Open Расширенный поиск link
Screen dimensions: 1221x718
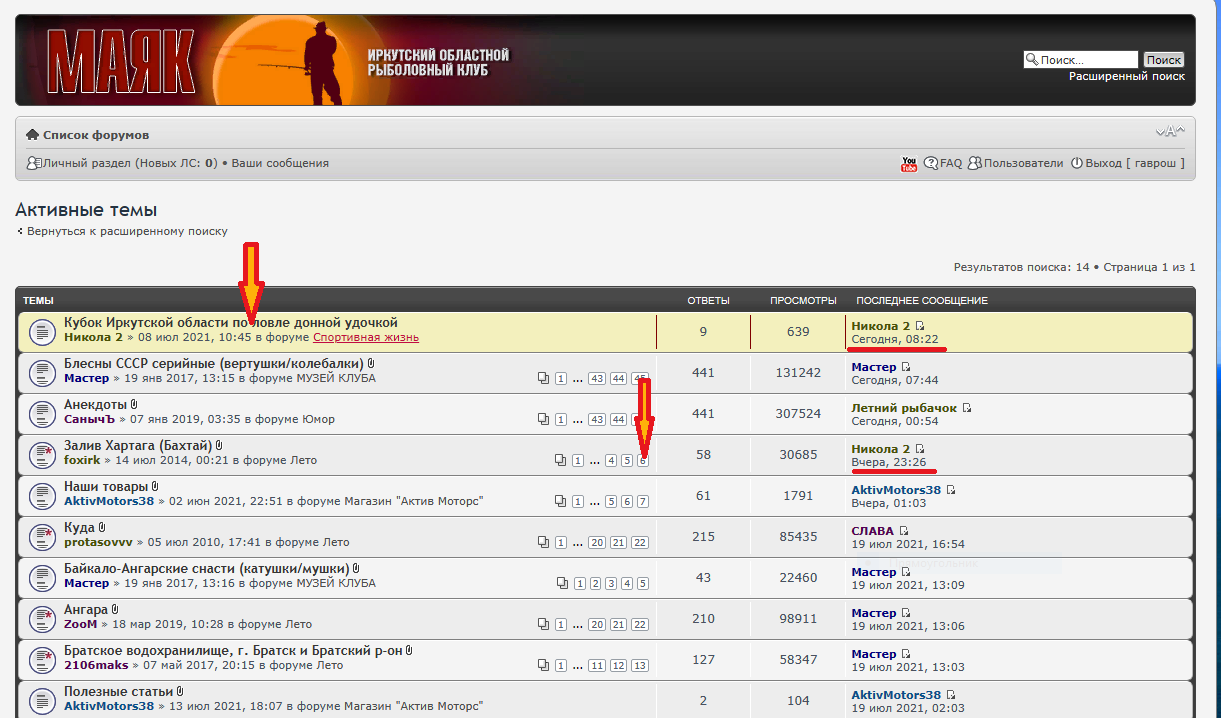(x=1127, y=76)
